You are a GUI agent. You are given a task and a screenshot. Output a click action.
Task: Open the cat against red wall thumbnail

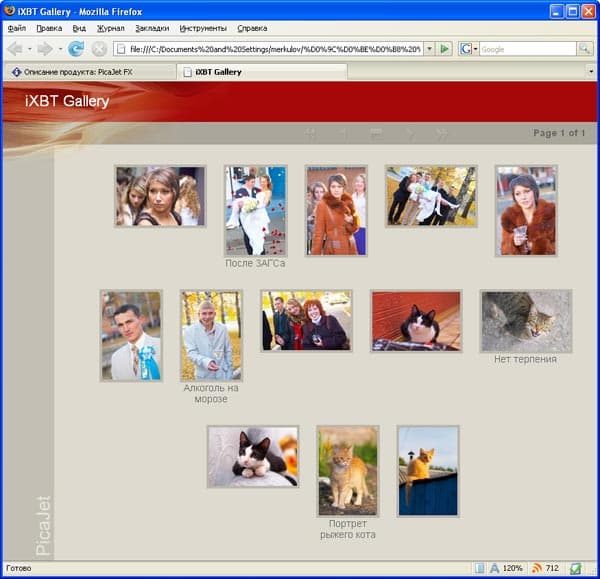point(416,321)
